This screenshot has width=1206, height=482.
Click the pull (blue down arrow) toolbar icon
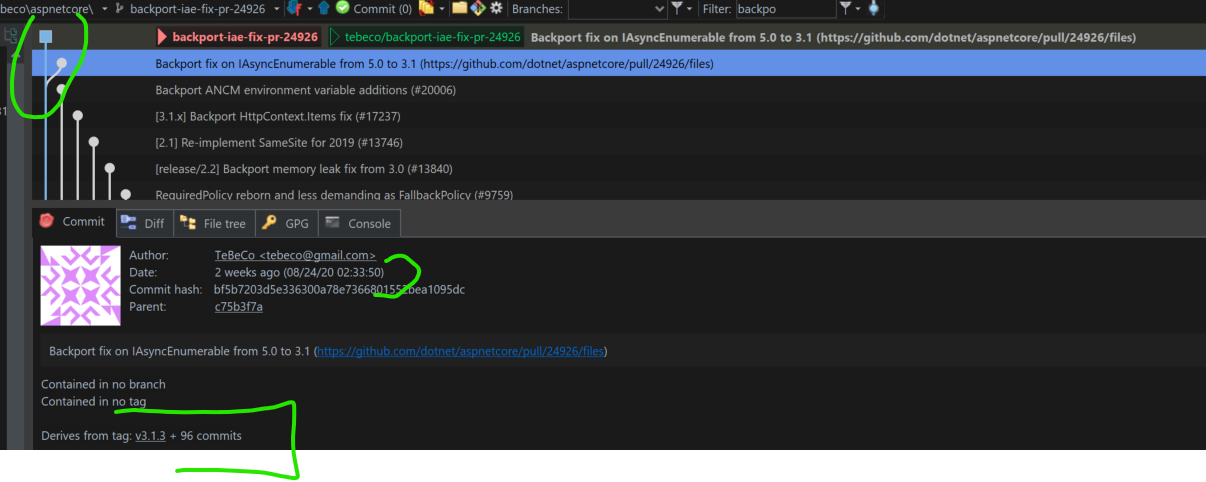[294, 8]
